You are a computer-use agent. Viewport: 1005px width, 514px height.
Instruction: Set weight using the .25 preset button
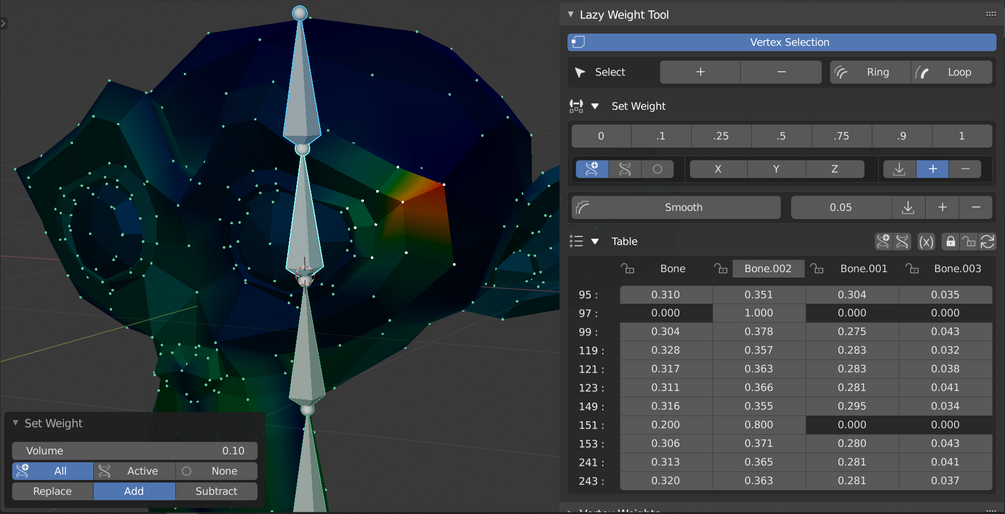coord(721,136)
